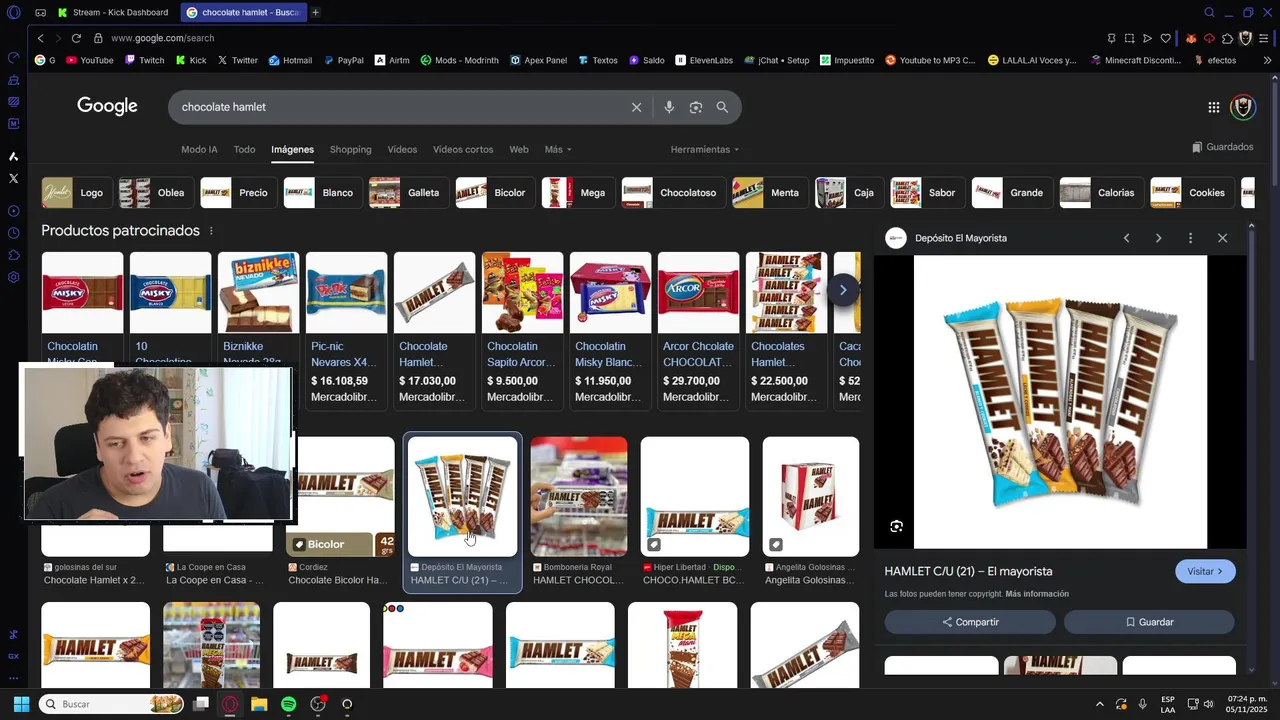Image resolution: width=1280 pixels, height=720 pixels.
Task: Expand the Herramientas dropdown
Action: [705, 149]
